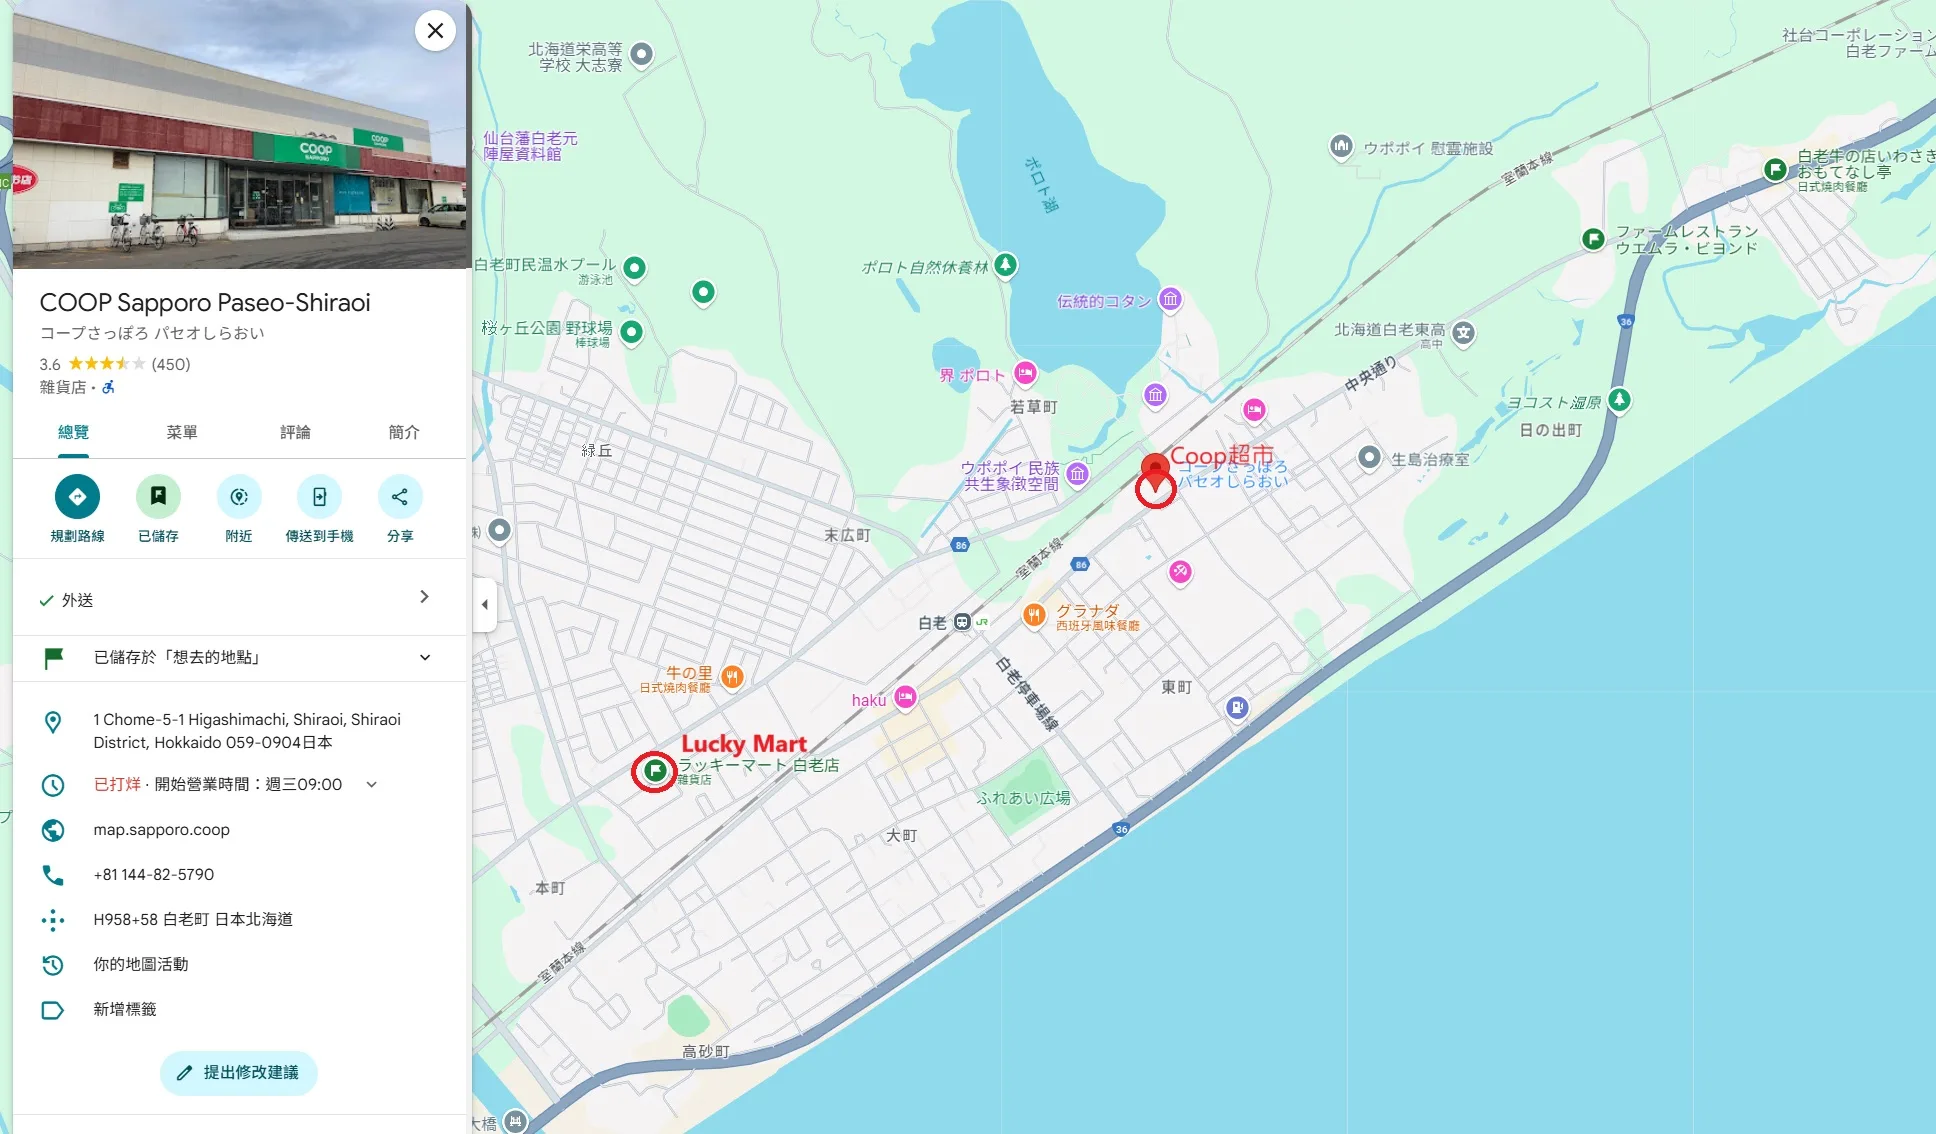This screenshot has height=1134, width=1936.
Task: Switch to the 簡介 about tab
Action: click(404, 432)
